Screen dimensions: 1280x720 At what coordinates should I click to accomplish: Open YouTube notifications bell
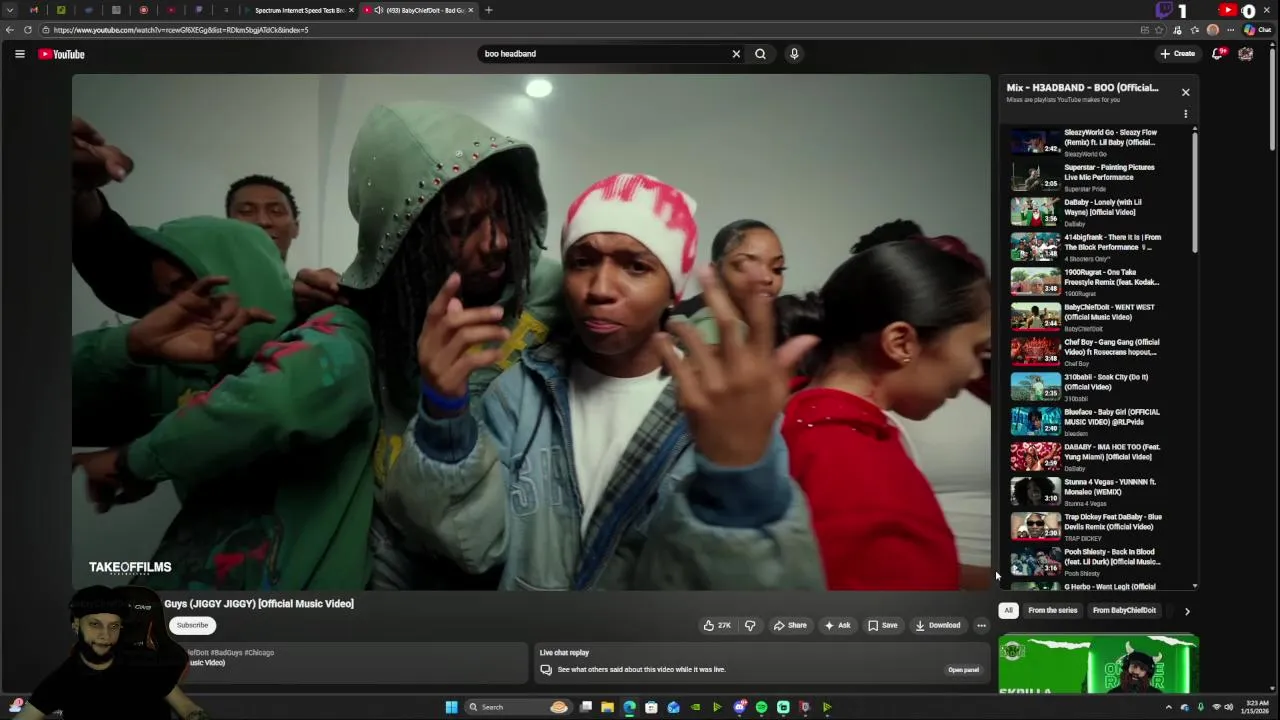[1217, 54]
